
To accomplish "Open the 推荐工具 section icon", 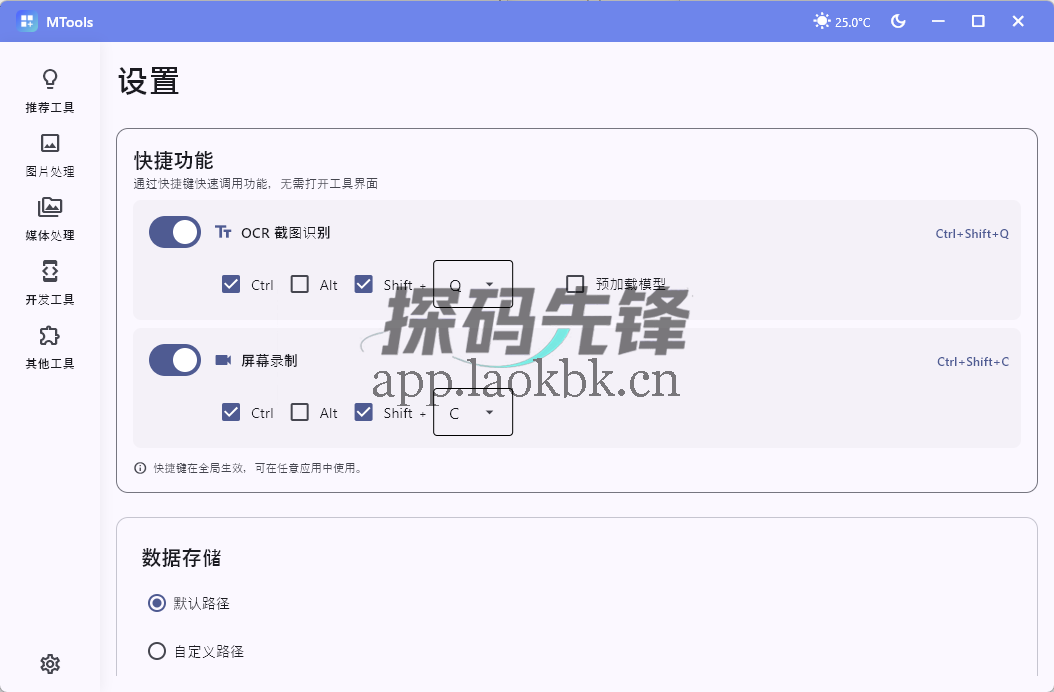I will pos(49,78).
